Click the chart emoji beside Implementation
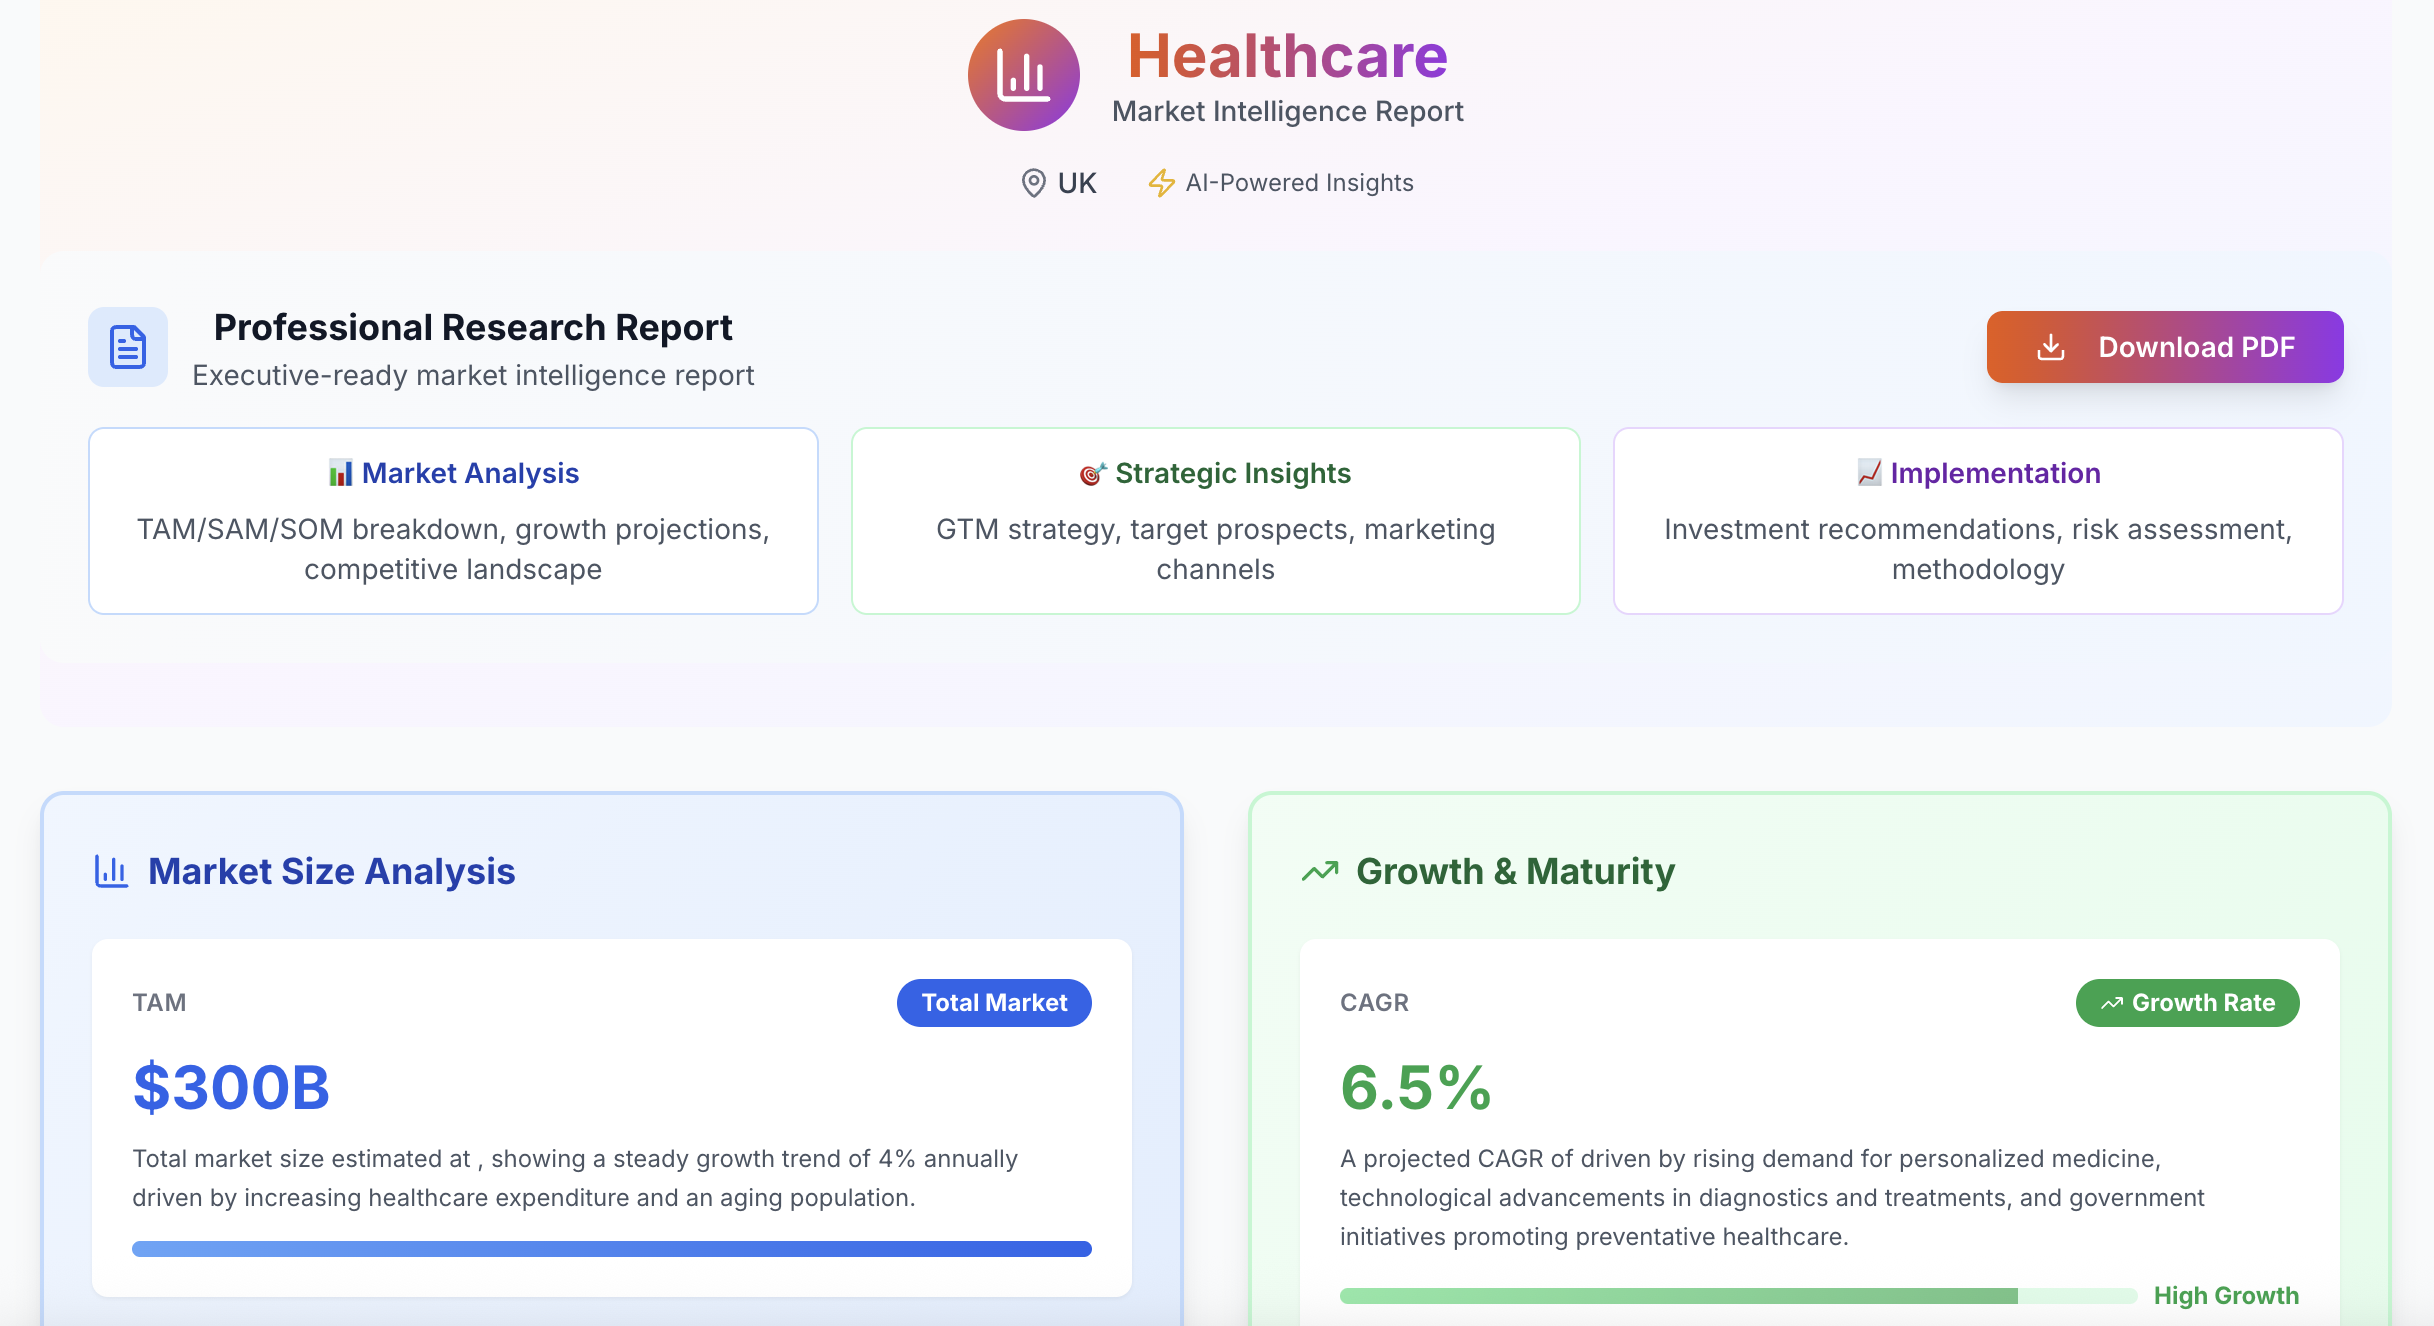This screenshot has height=1326, width=2434. click(x=1869, y=472)
